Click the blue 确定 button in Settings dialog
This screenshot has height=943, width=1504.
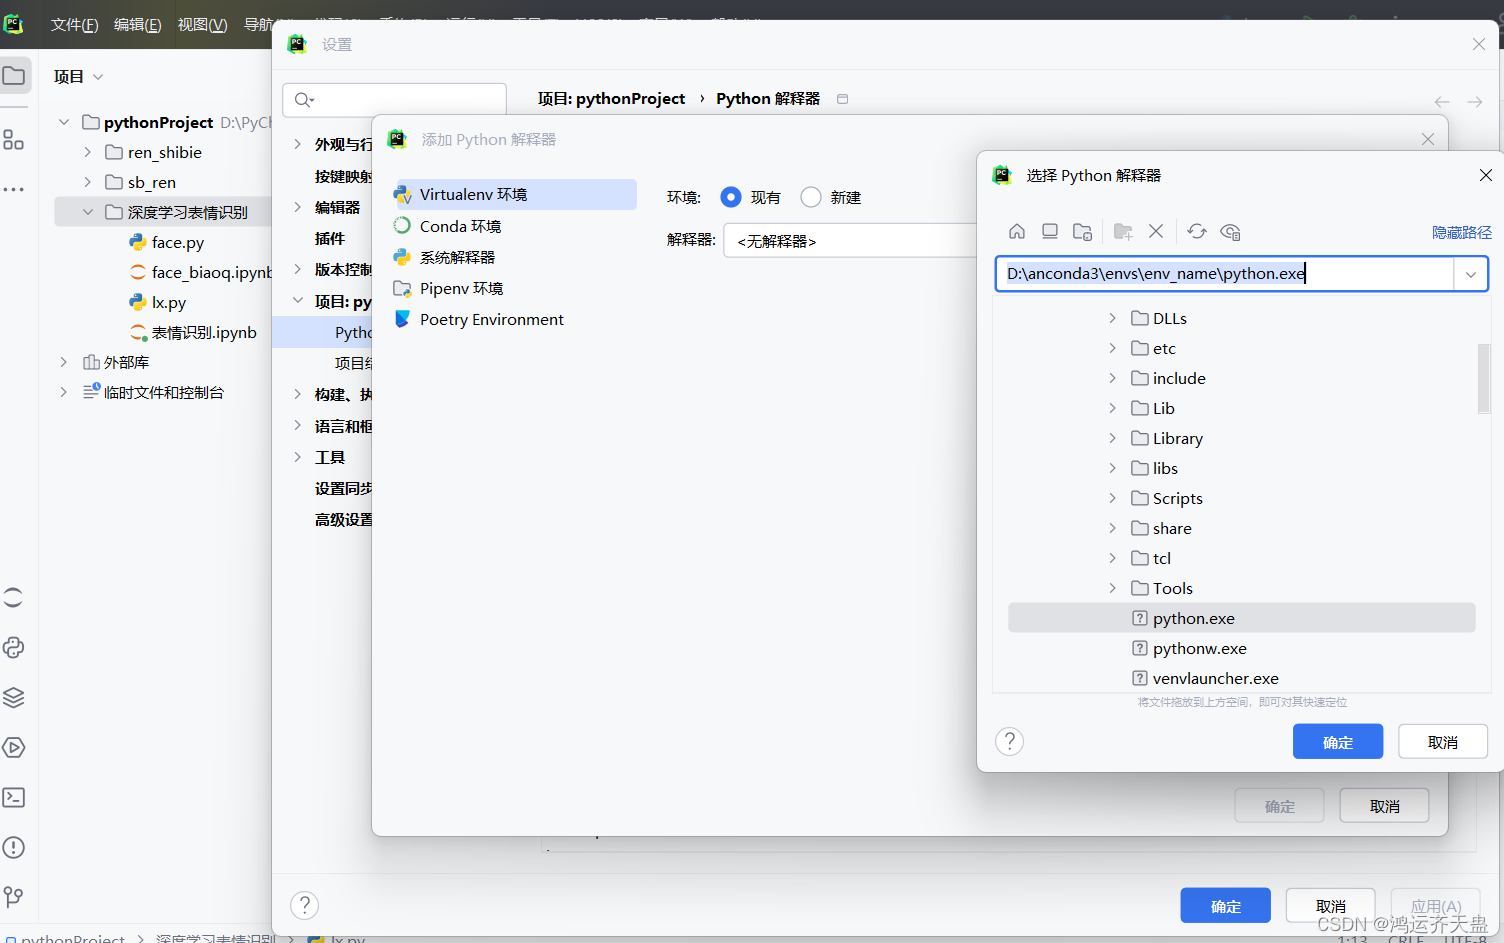coord(1225,906)
